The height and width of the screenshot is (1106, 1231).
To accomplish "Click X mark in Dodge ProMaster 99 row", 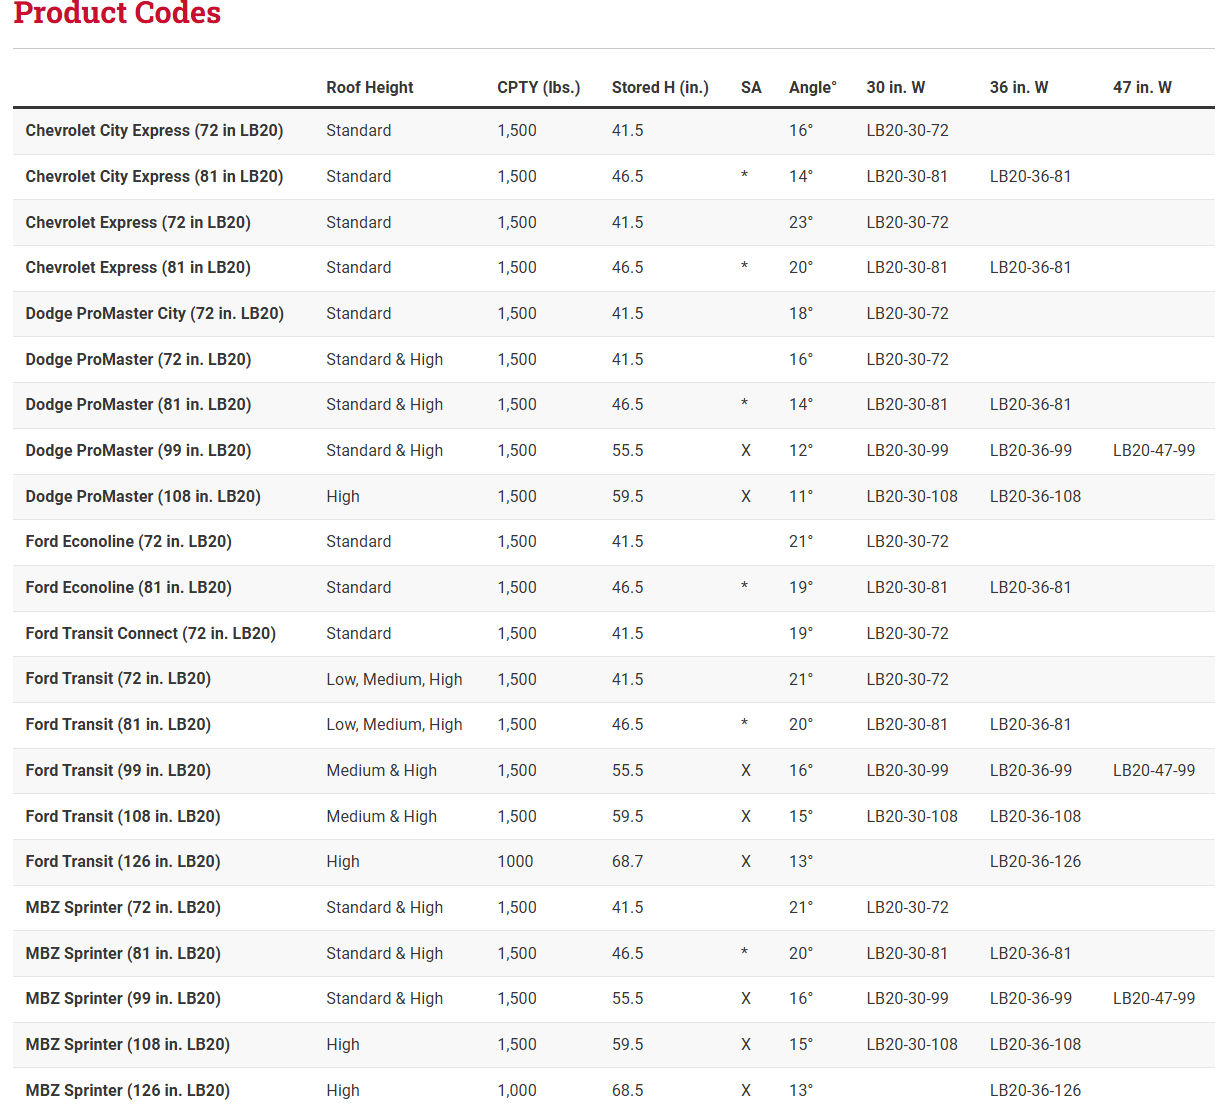I will tap(746, 451).
